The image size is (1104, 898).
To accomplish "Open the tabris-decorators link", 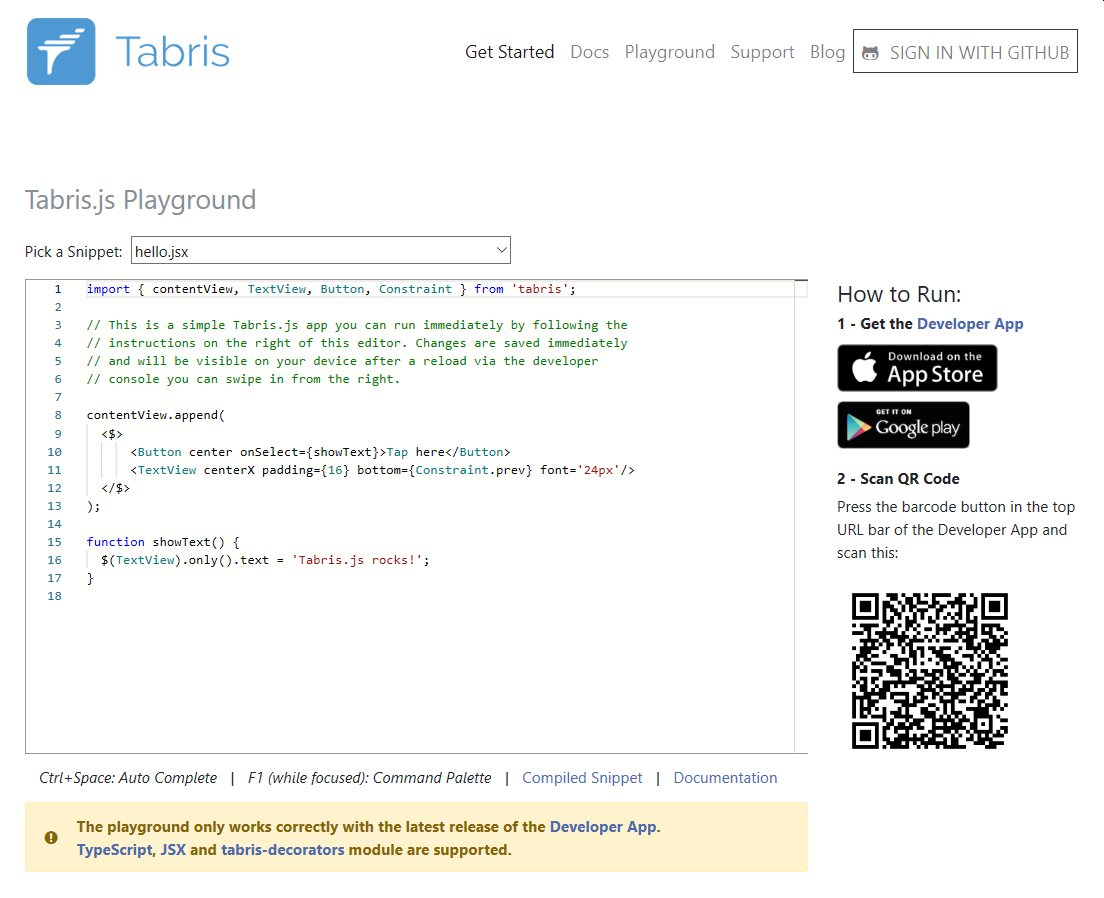I will [283, 850].
